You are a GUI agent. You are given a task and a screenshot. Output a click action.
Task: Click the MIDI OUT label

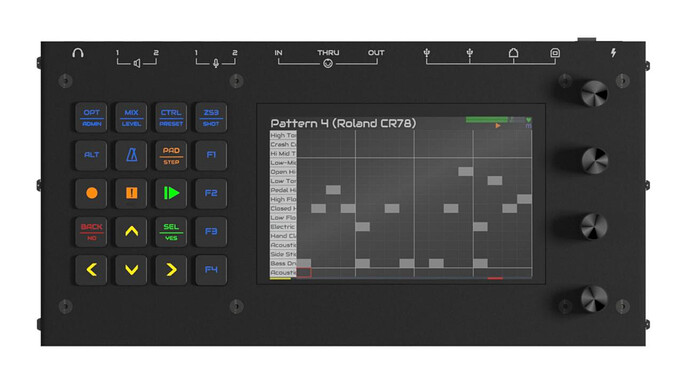pyautogui.click(x=376, y=53)
